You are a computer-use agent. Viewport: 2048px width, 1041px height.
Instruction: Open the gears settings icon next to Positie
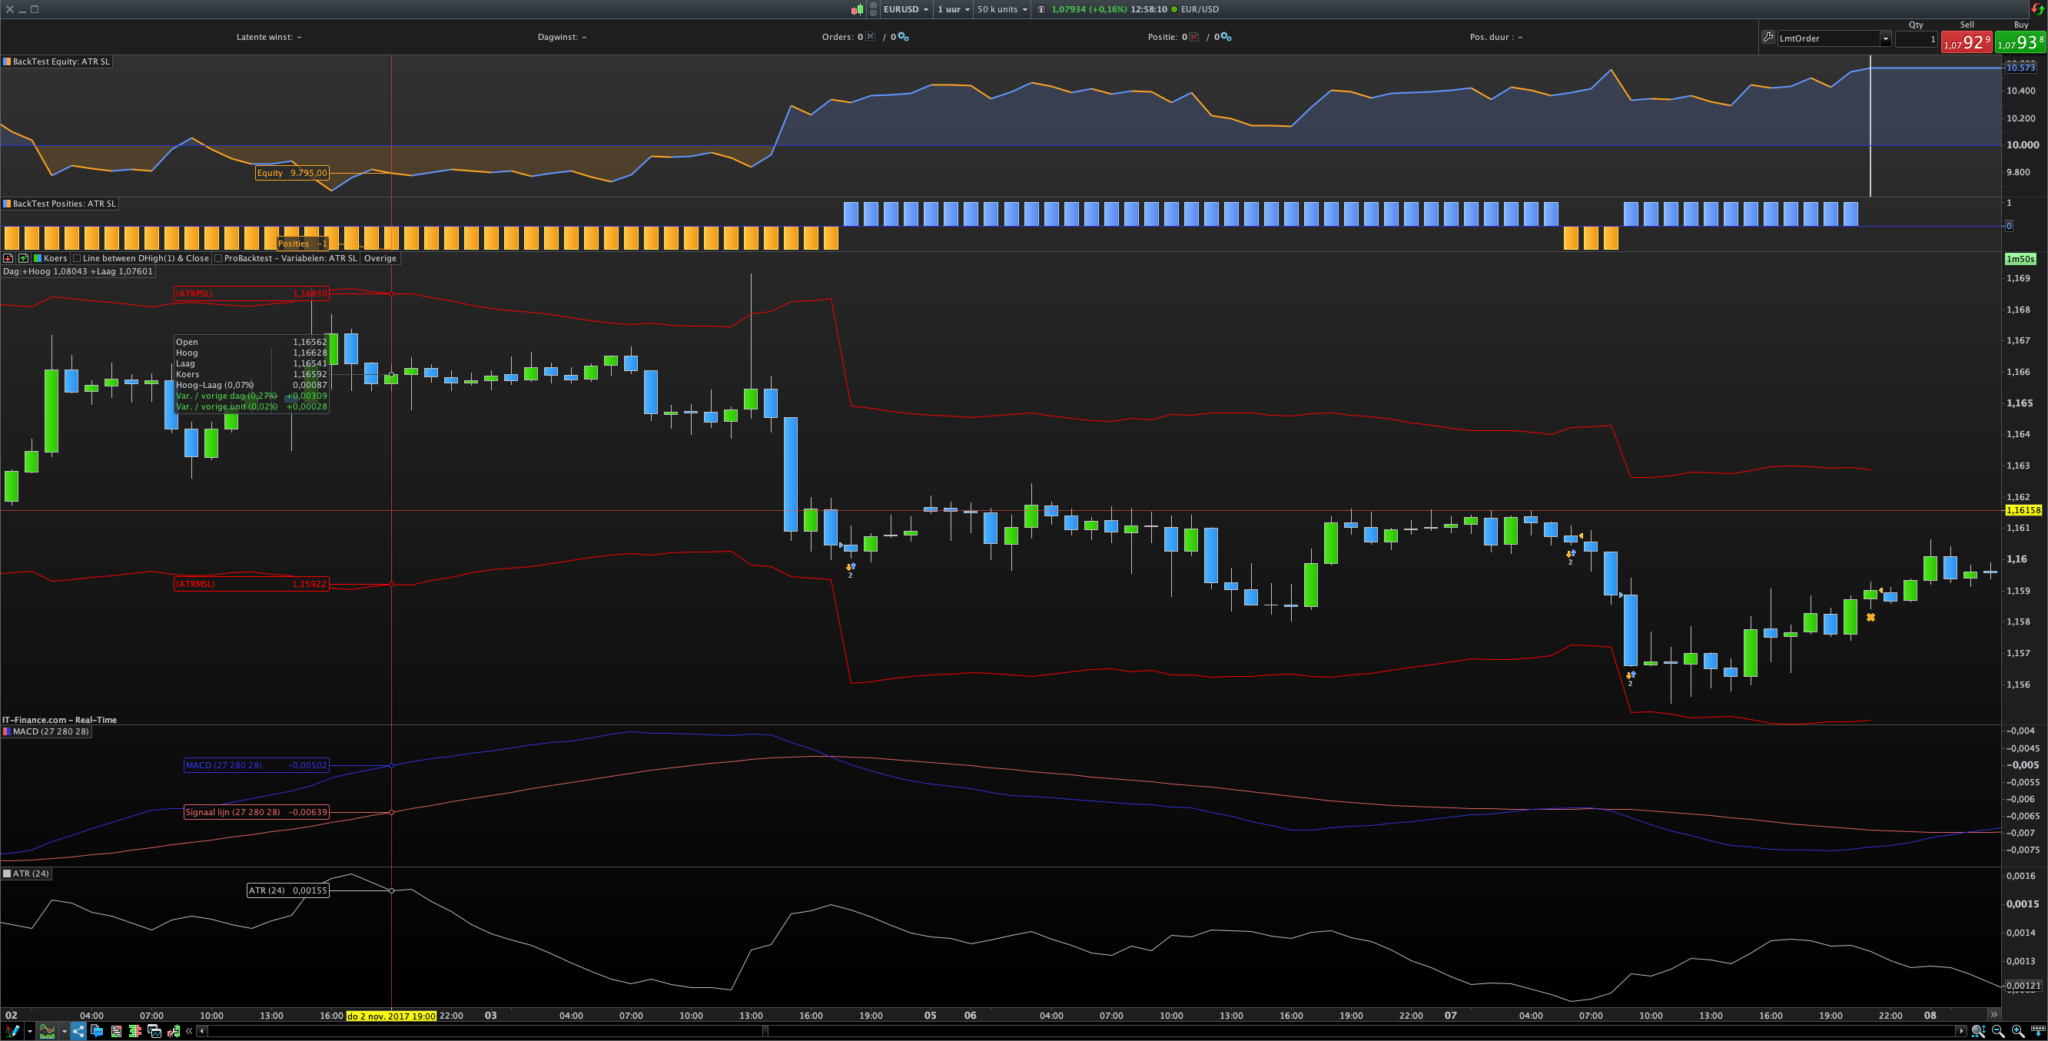pyautogui.click(x=1226, y=37)
